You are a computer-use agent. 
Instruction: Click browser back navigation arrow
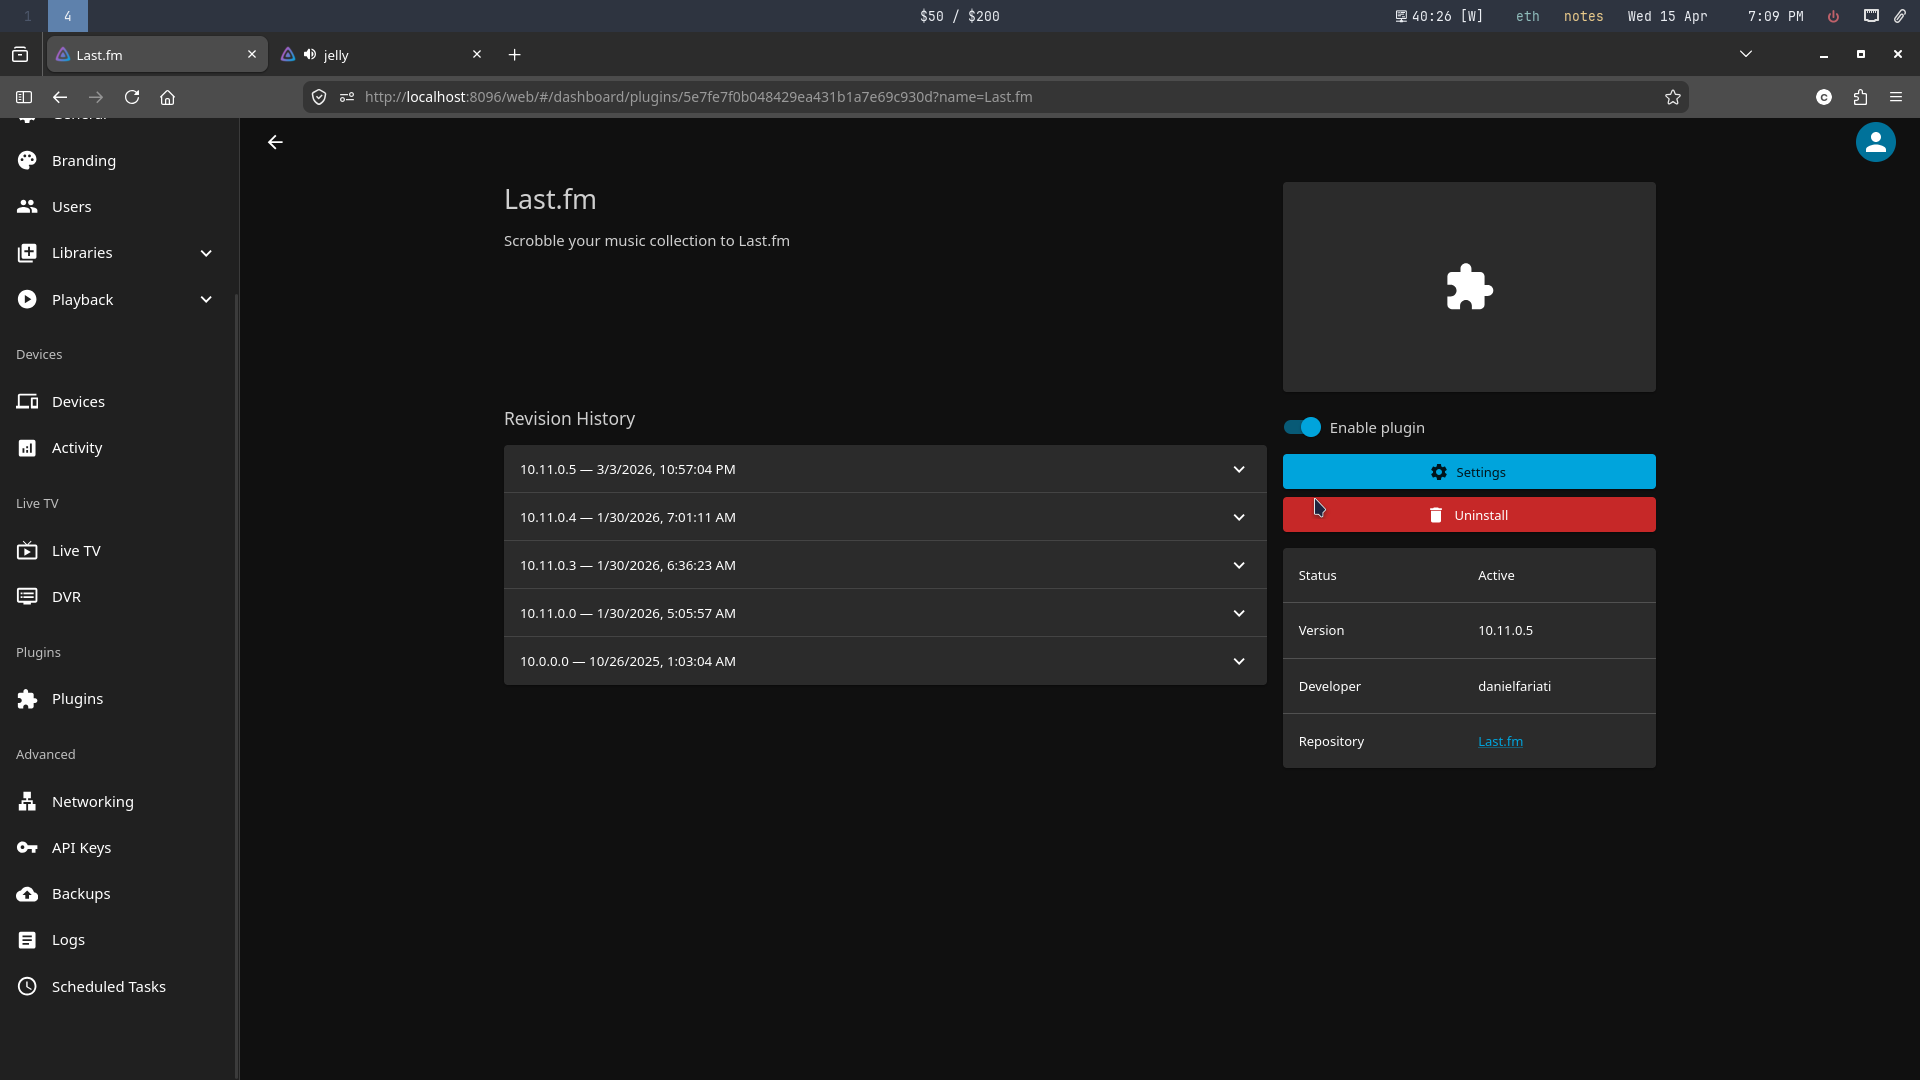pyautogui.click(x=60, y=97)
